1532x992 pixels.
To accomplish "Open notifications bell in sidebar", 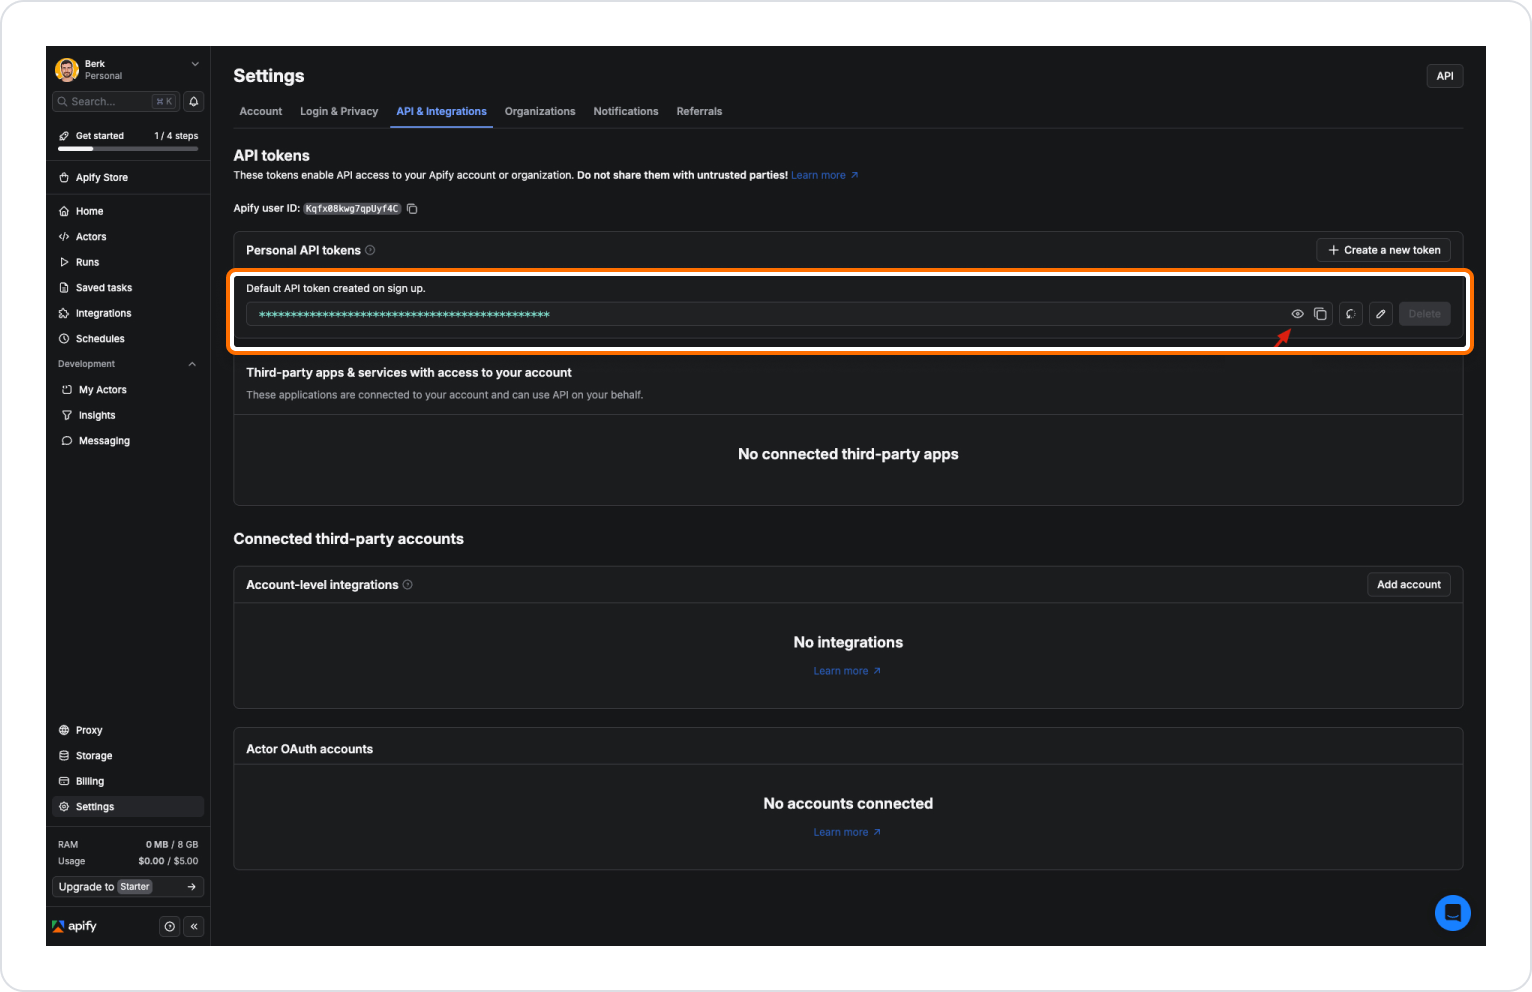I will (194, 101).
